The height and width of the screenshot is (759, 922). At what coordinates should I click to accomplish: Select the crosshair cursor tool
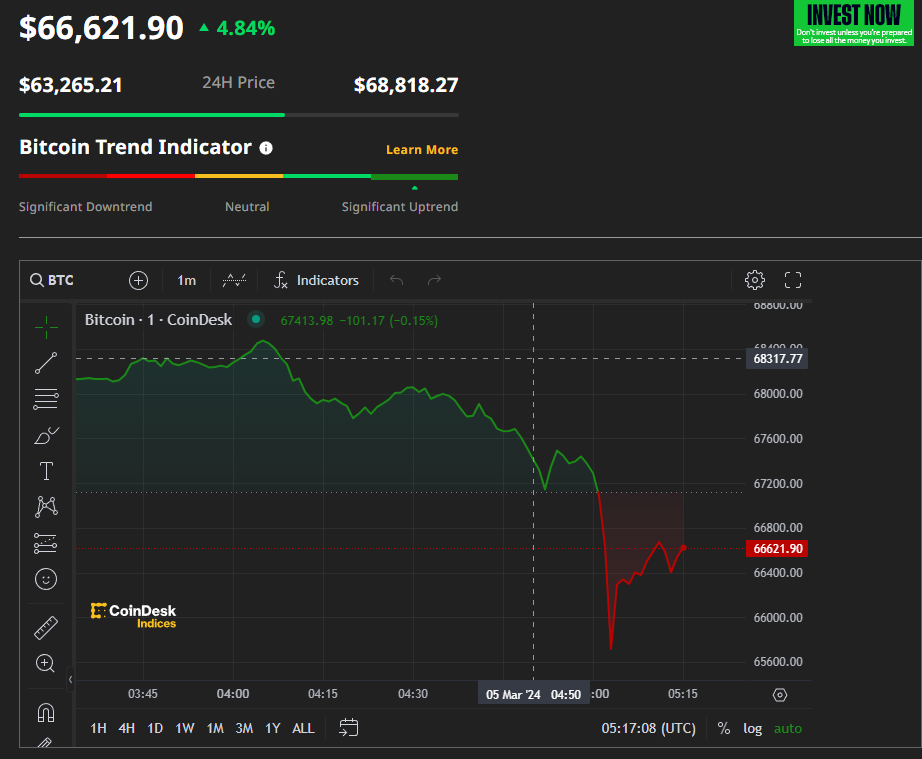click(46, 326)
